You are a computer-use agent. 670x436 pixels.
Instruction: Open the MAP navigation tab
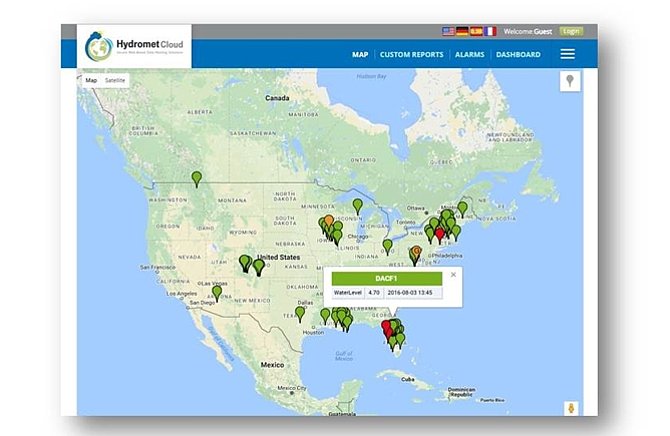pyautogui.click(x=360, y=54)
